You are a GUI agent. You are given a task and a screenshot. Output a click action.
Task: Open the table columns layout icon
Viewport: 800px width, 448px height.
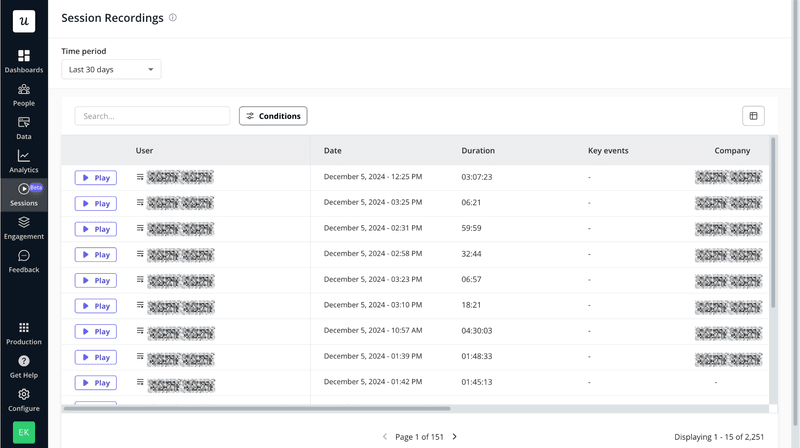tap(753, 116)
